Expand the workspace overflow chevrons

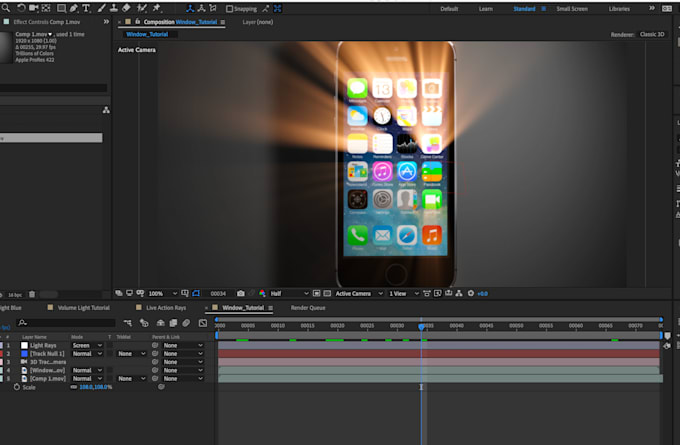pos(652,8)
